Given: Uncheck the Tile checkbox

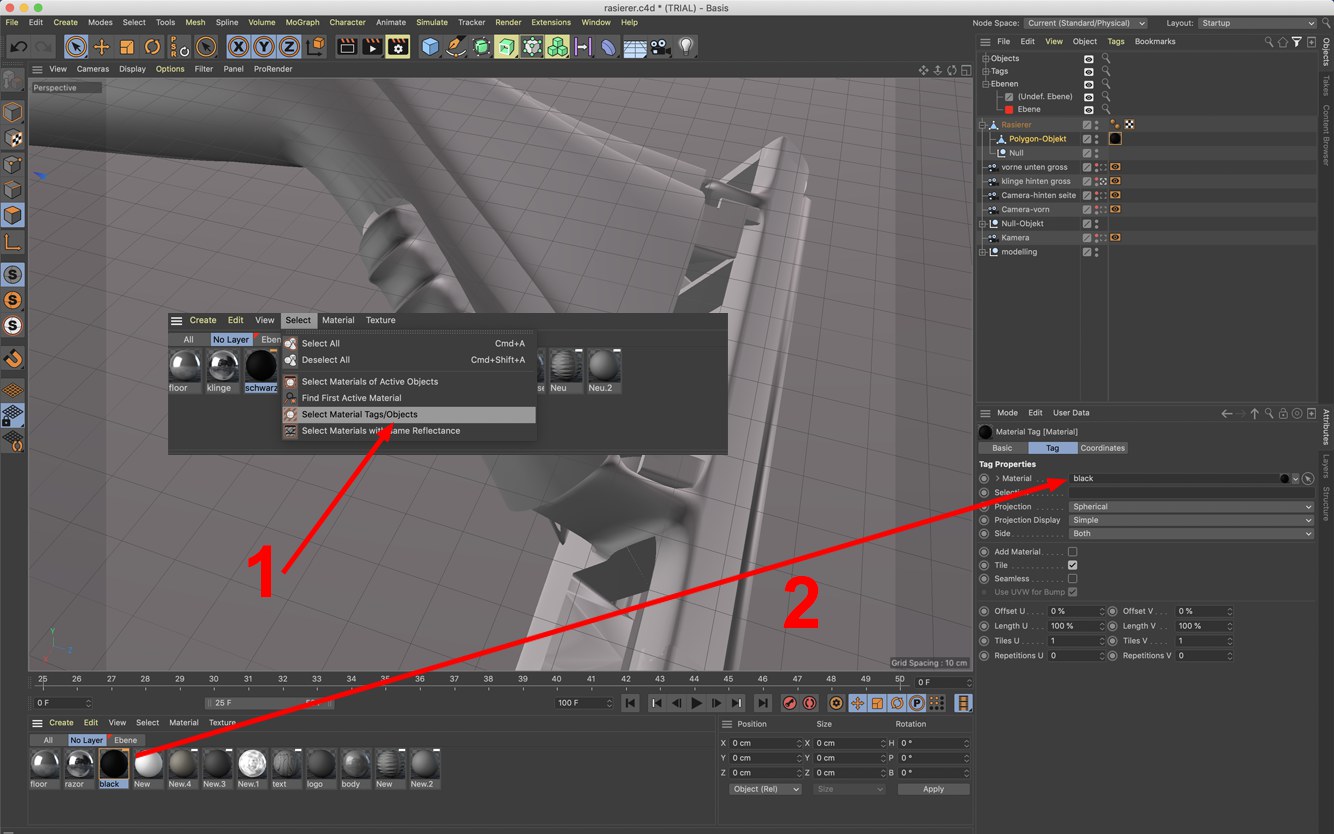Looking at the screenshot, I should click(1072, 565).
